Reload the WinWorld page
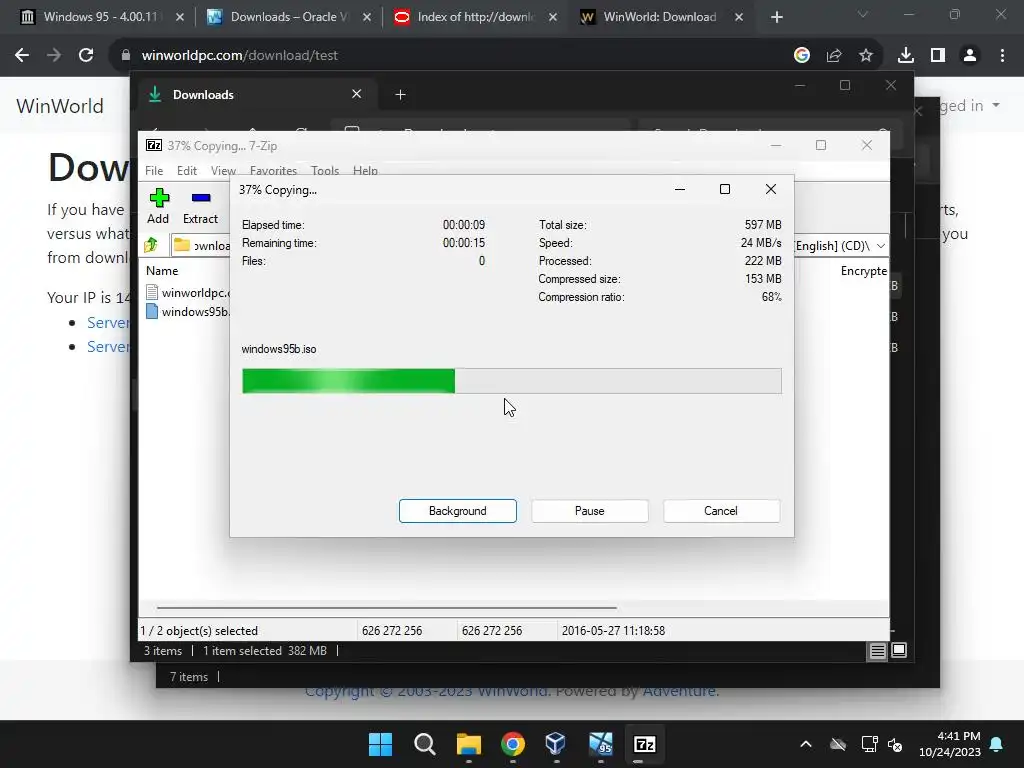The width and height of the screenshot is (1024, 768). (86, 56)
